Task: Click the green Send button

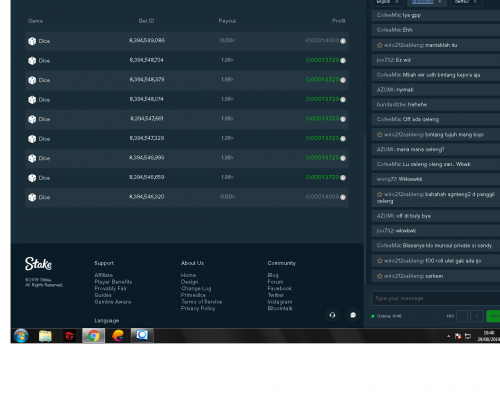Action: tap(493, 316)
